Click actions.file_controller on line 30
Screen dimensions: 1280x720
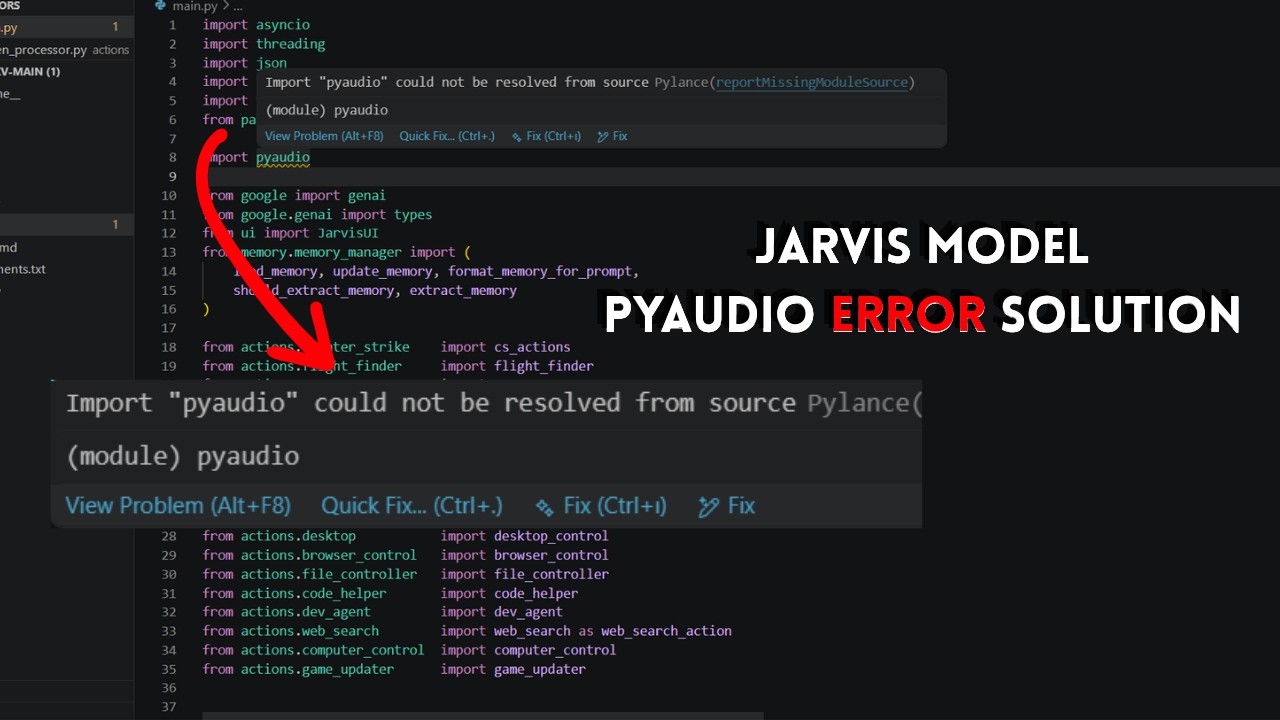(329, 574)
